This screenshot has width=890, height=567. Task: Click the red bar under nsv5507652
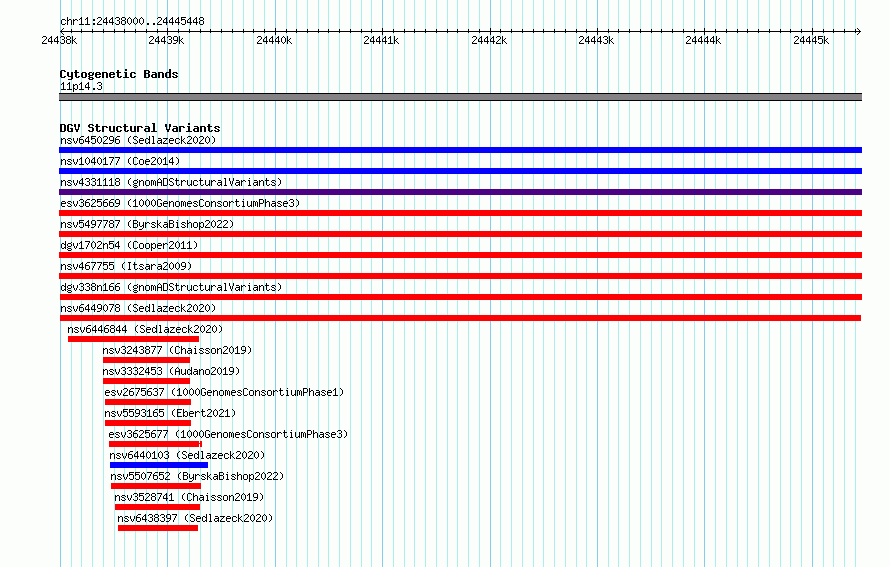pos(156,486)
